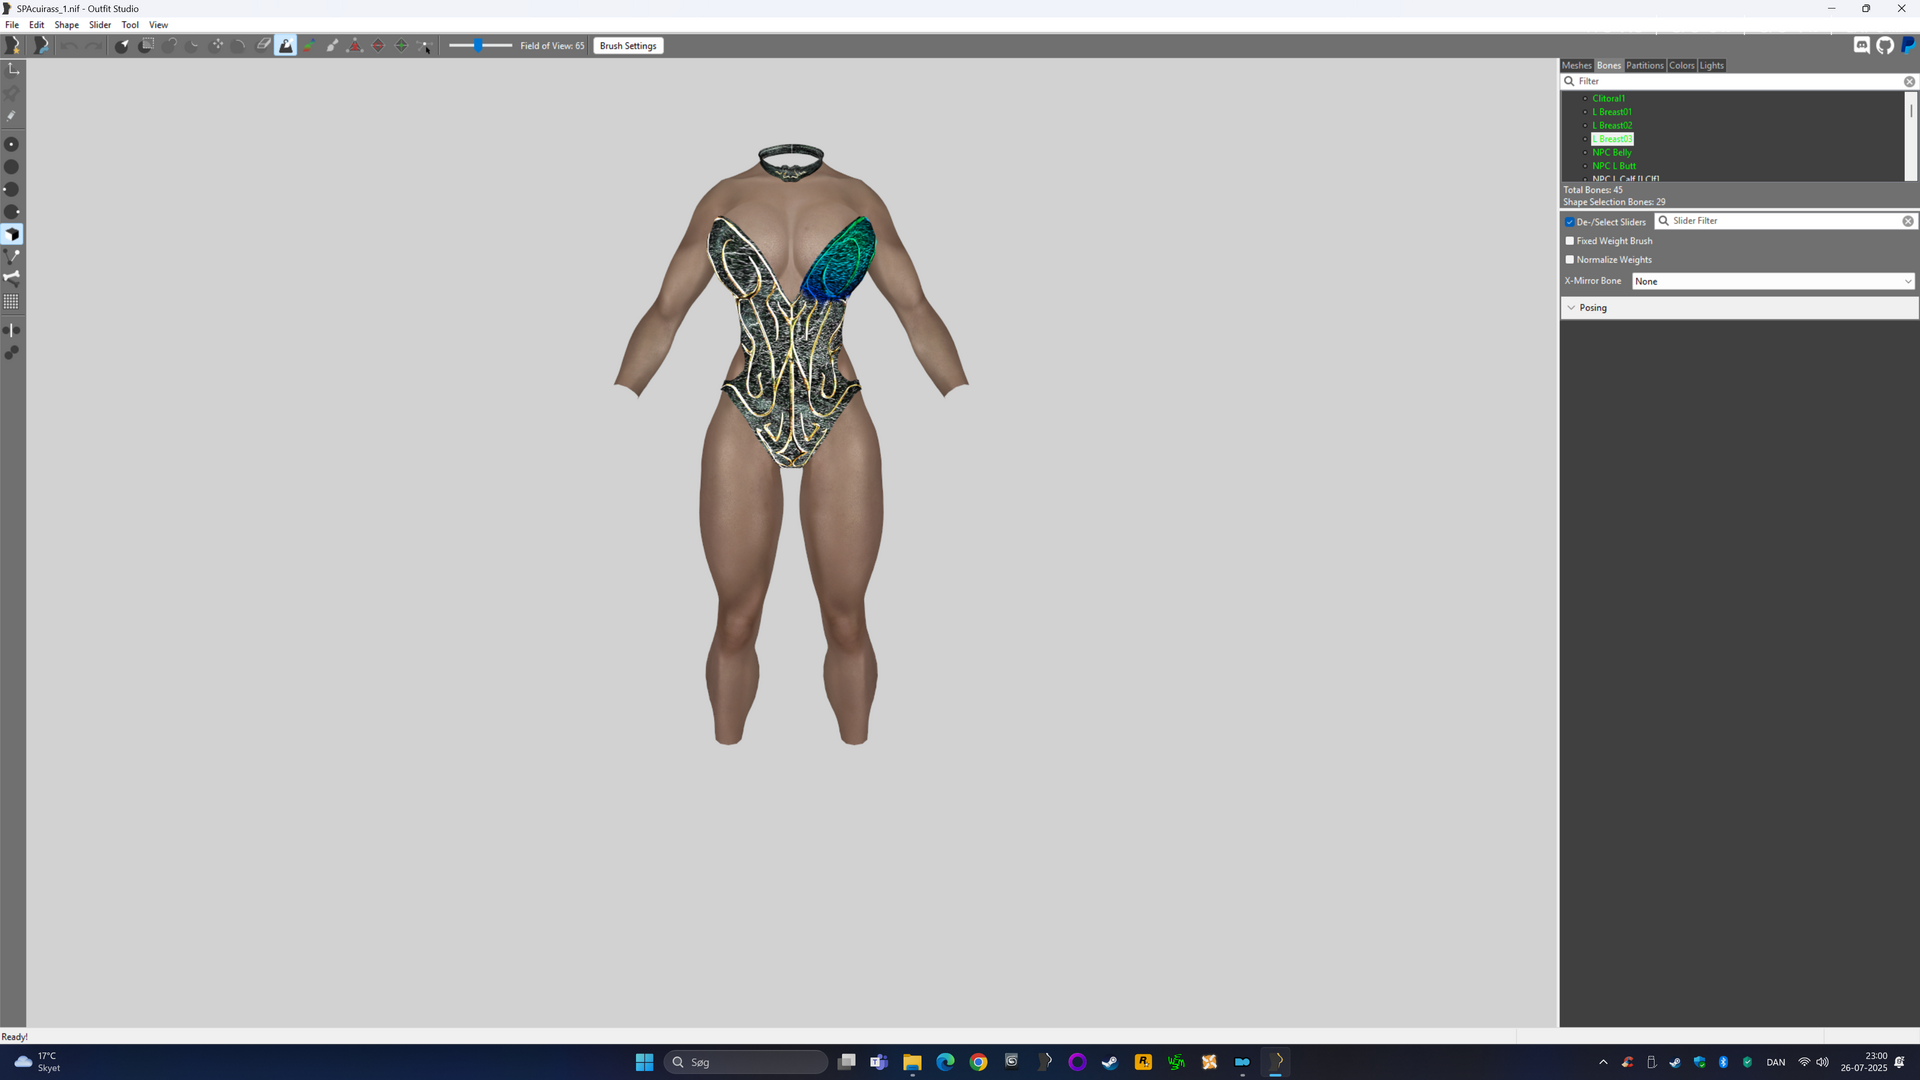This screenshot has height=1080, width=1920.
Task: Switch to the Lights tab
Action: [1712, 66]
